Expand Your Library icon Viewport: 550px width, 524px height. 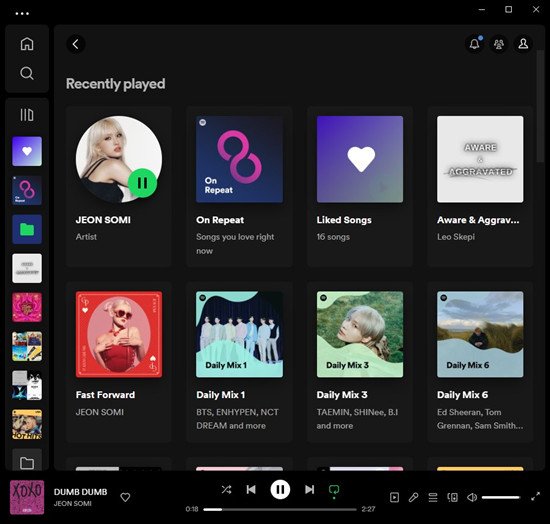(x=27, y=115)
